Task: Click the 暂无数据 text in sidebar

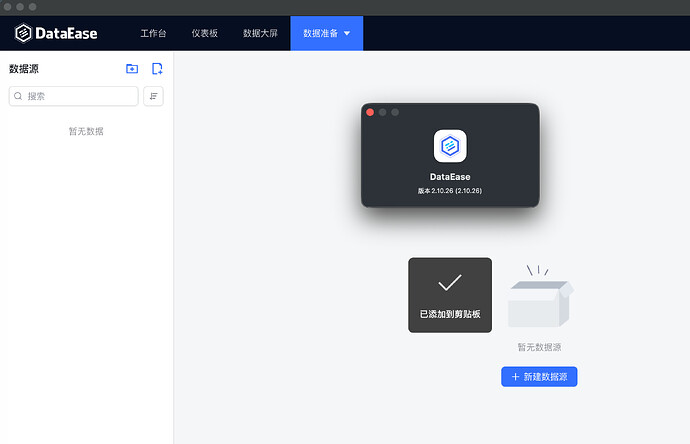Action: (x=86, y=131)
